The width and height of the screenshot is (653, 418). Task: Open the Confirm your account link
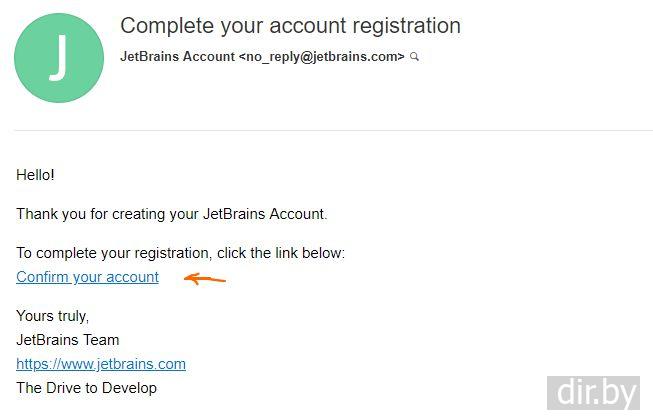tap(87, 277)
